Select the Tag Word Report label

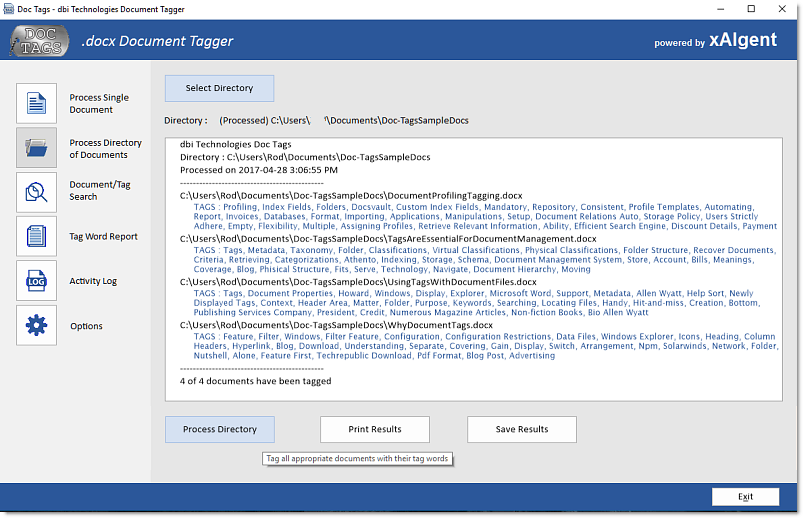tap(103, 236)
